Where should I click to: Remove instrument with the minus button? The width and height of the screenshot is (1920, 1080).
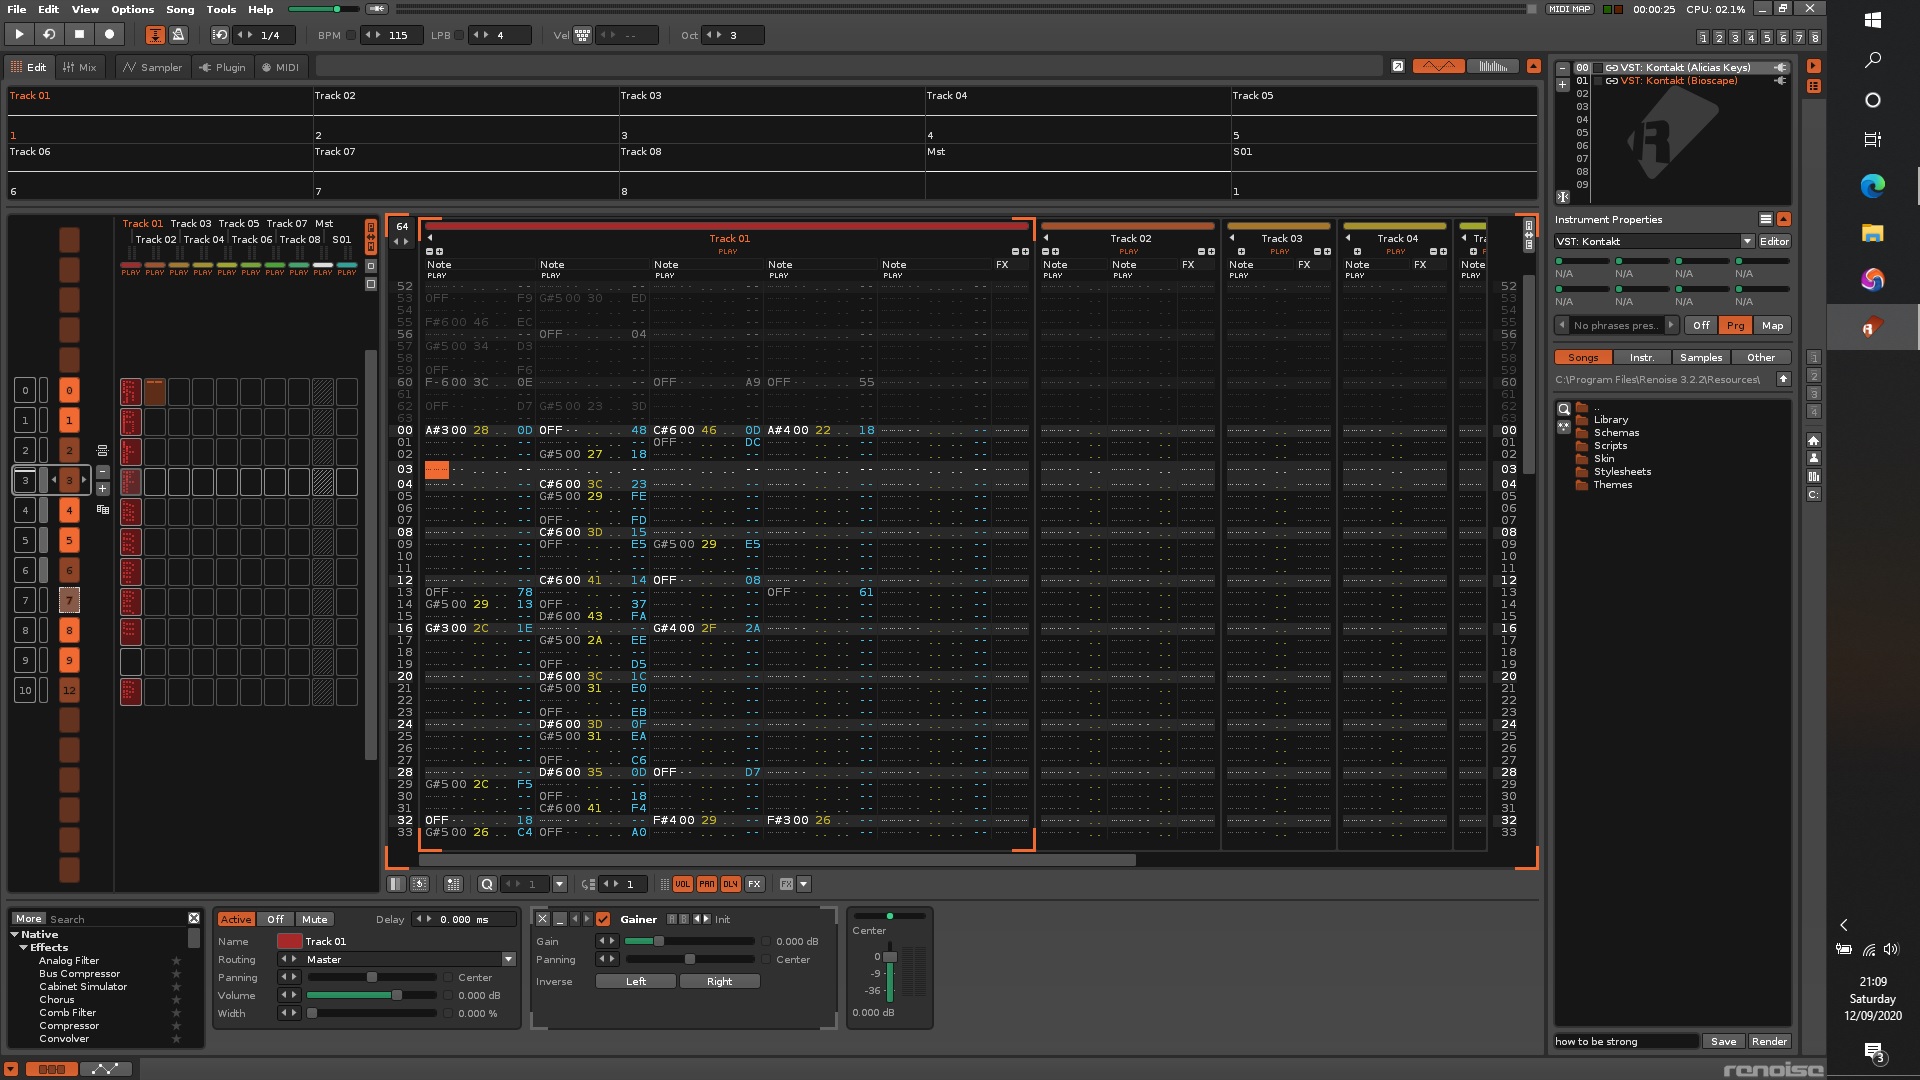click(1562, 68)
